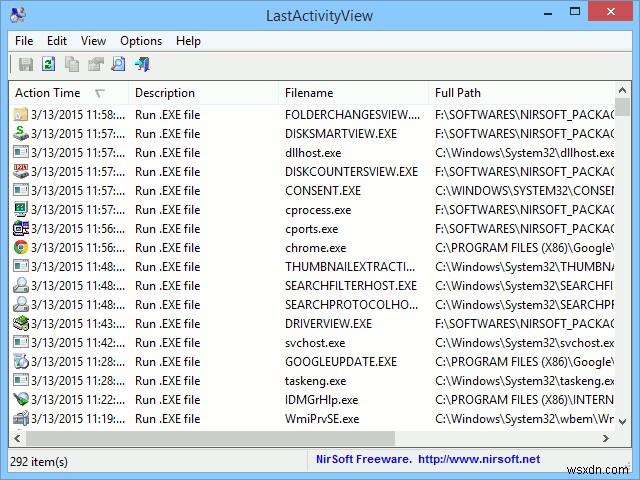
Task: Click vertical scrollbar up arrow
Action: 622,90
